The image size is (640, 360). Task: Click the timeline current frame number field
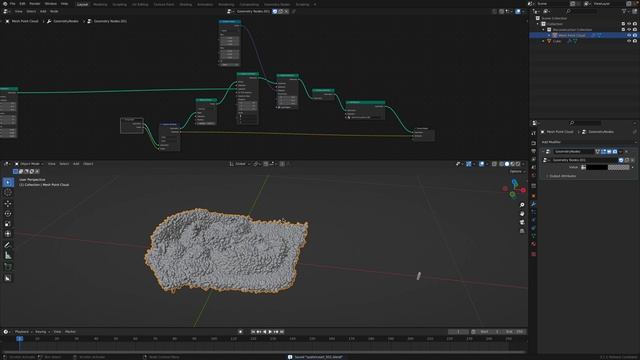458,332
